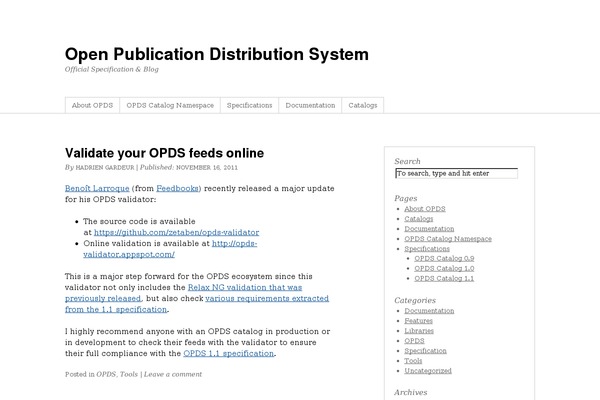Leave a comment on the post
Screen dimensions: 600x400
point(173,374)
